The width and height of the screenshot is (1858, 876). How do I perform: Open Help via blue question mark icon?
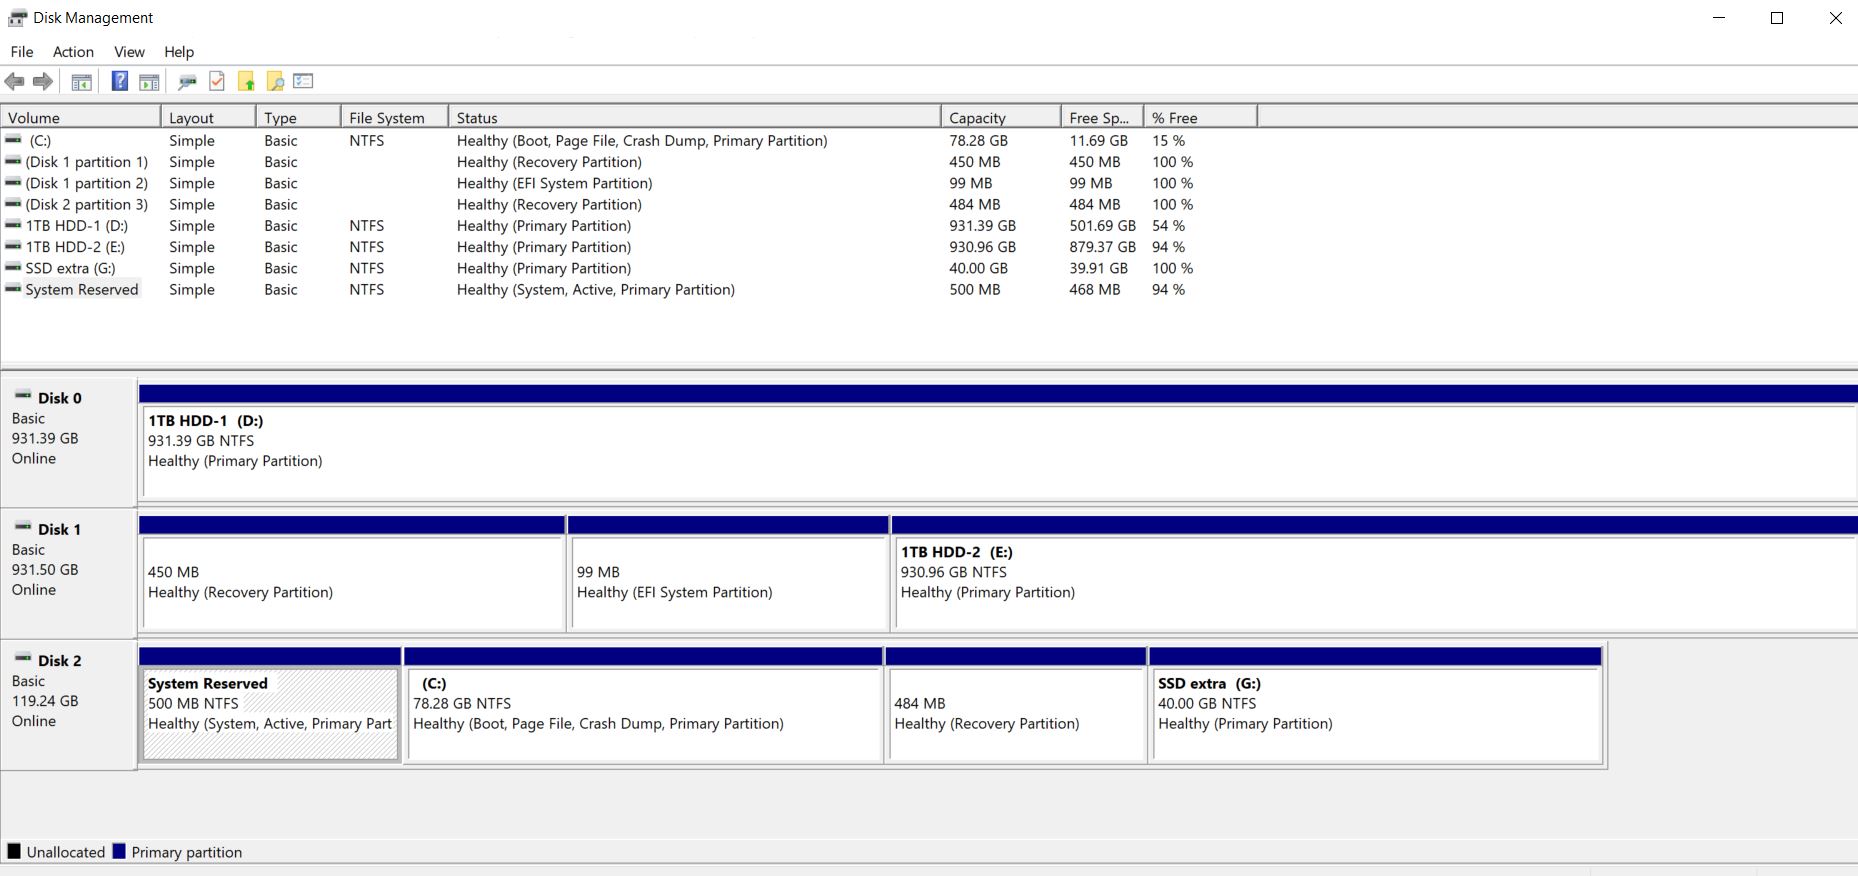point(120,82)
